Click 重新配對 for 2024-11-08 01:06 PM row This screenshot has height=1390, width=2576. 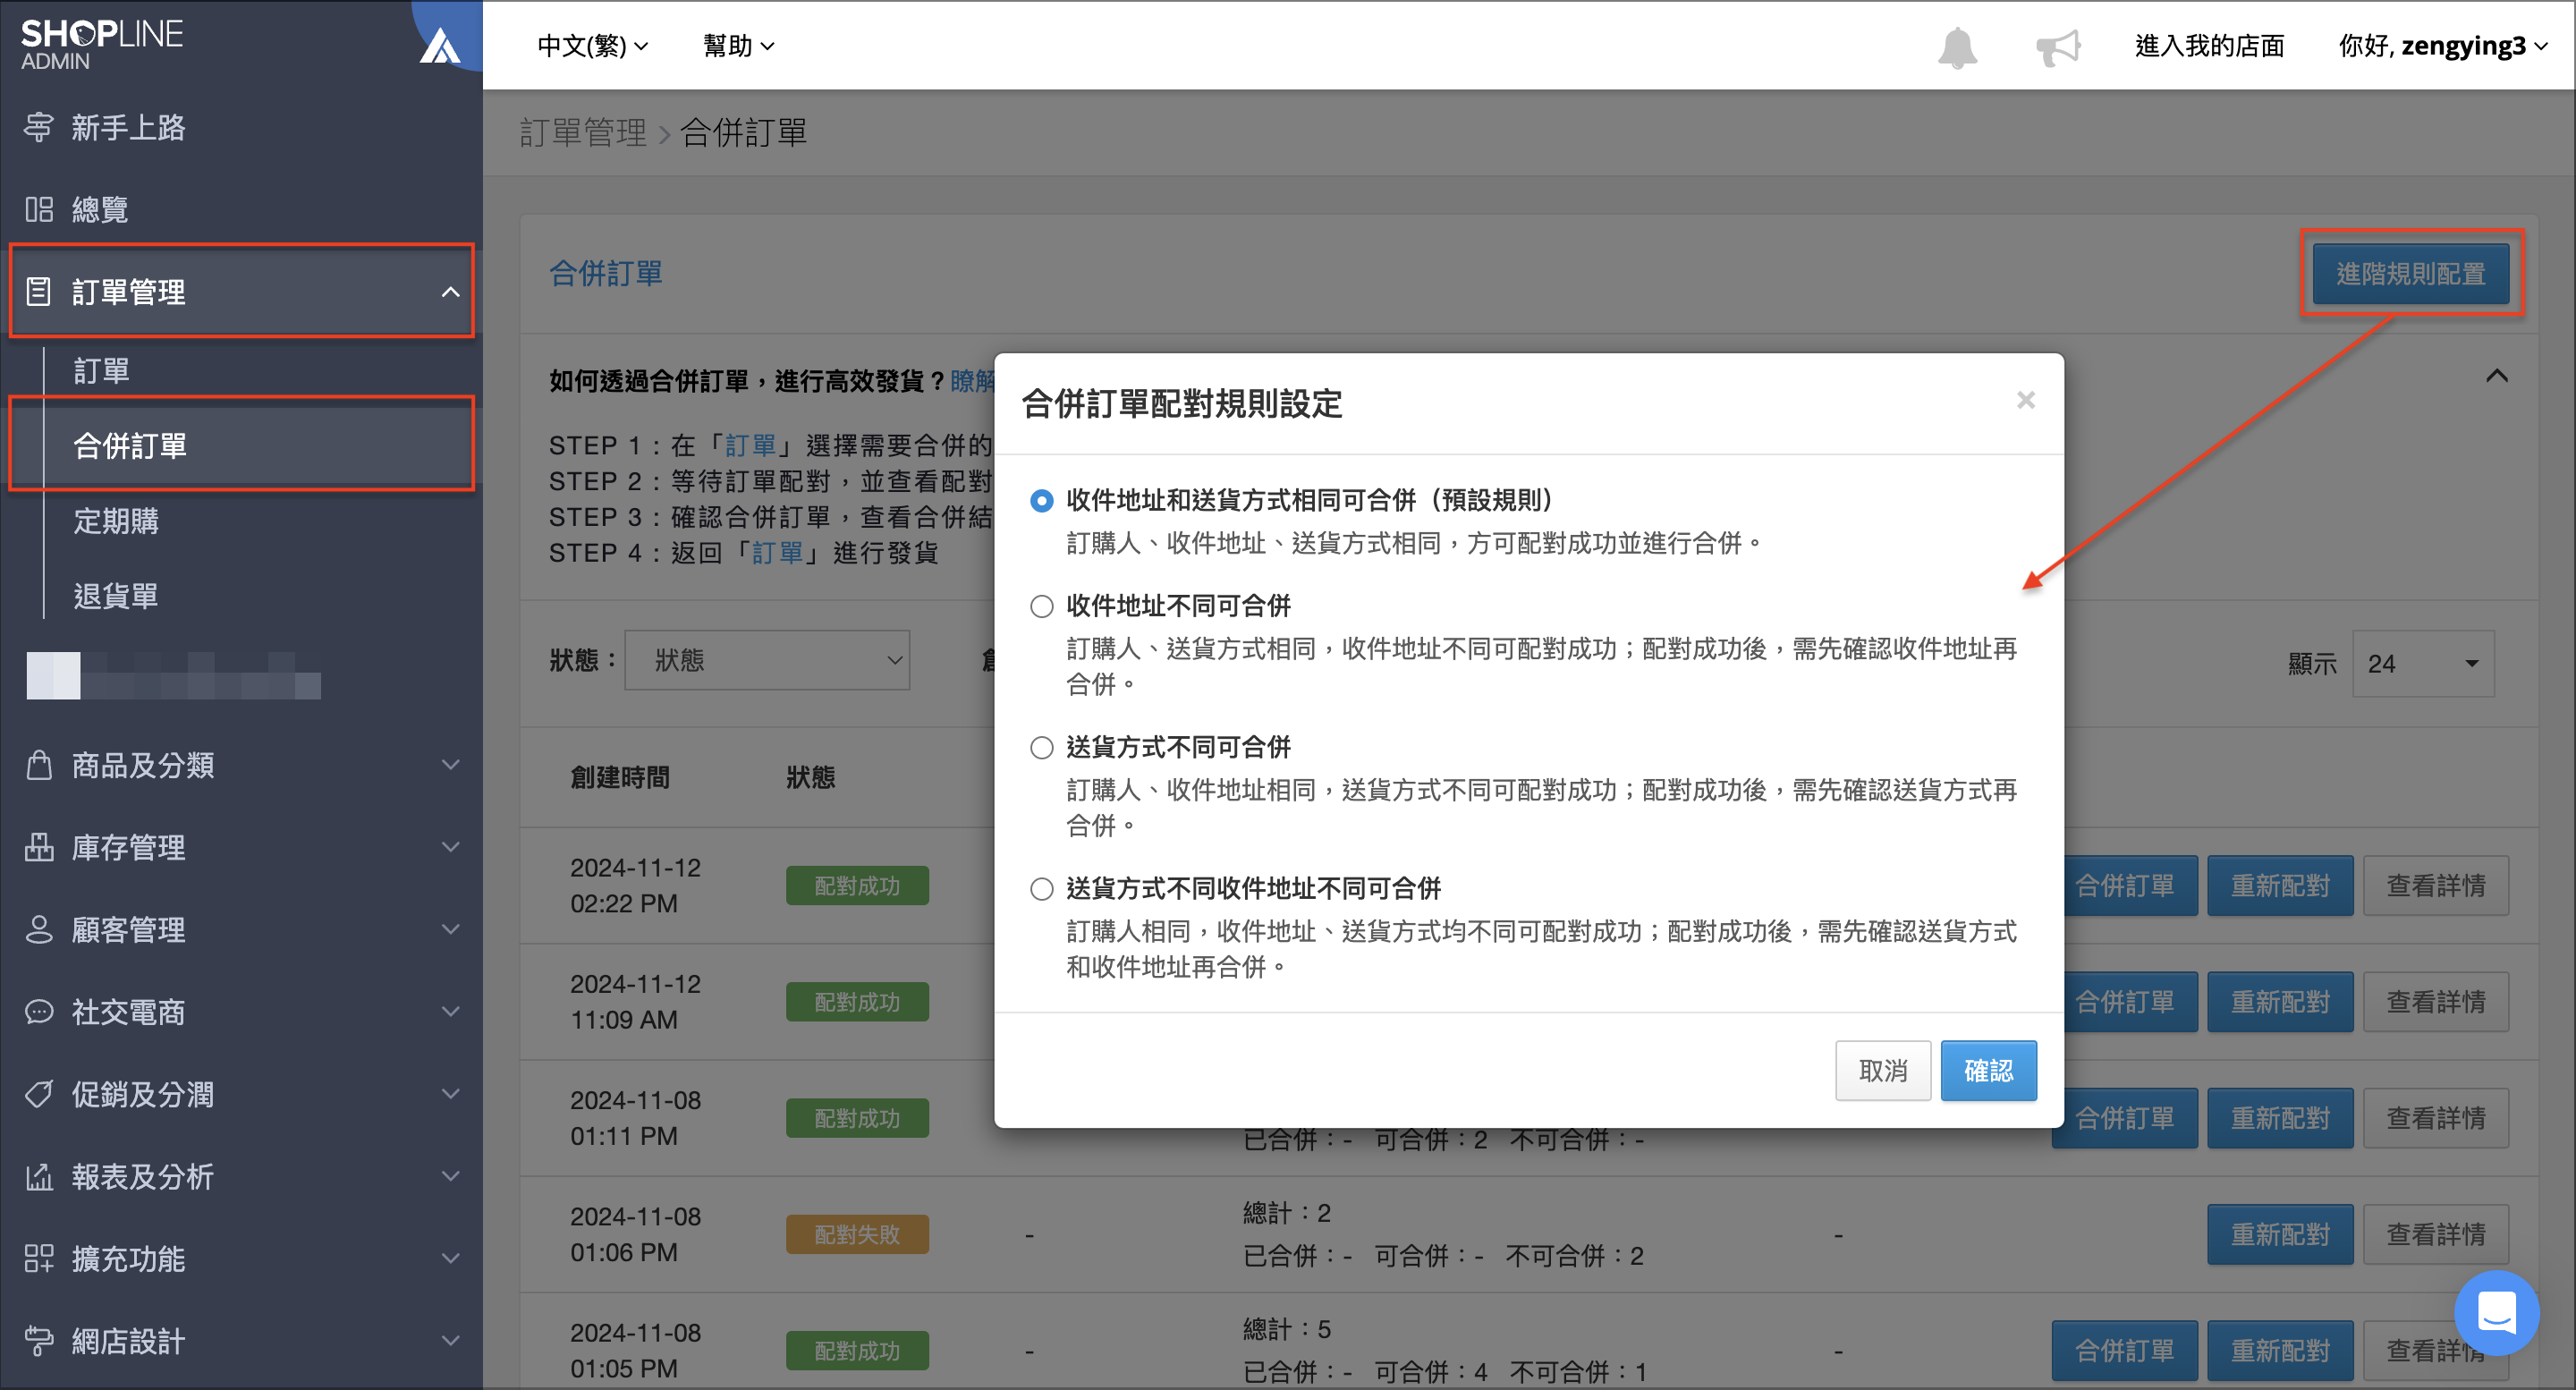point(2280,1235)
